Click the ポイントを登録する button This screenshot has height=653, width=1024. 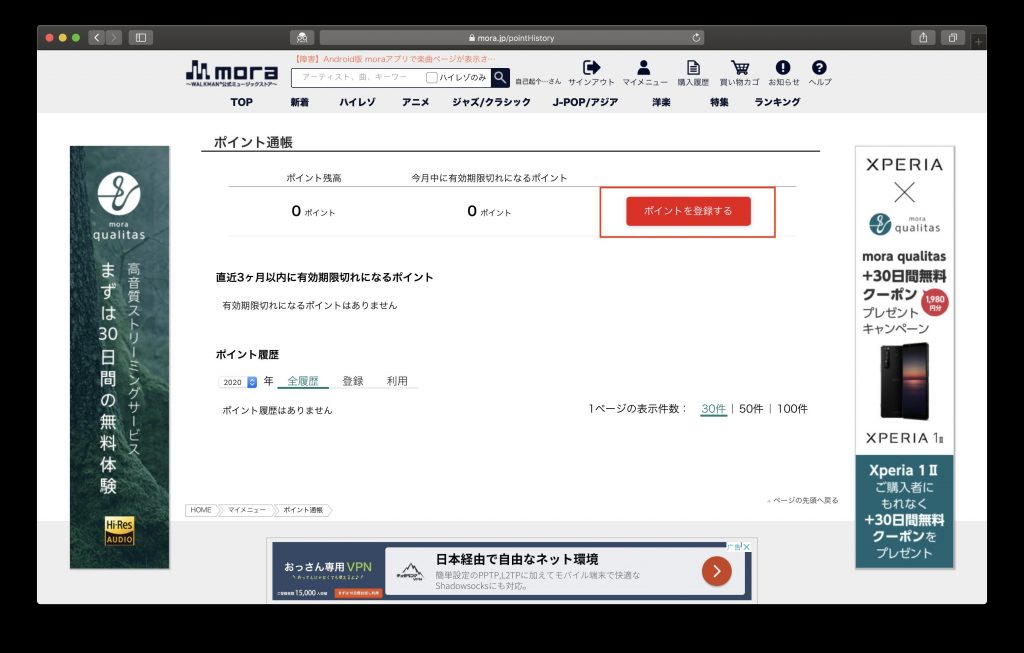[688, 211]
